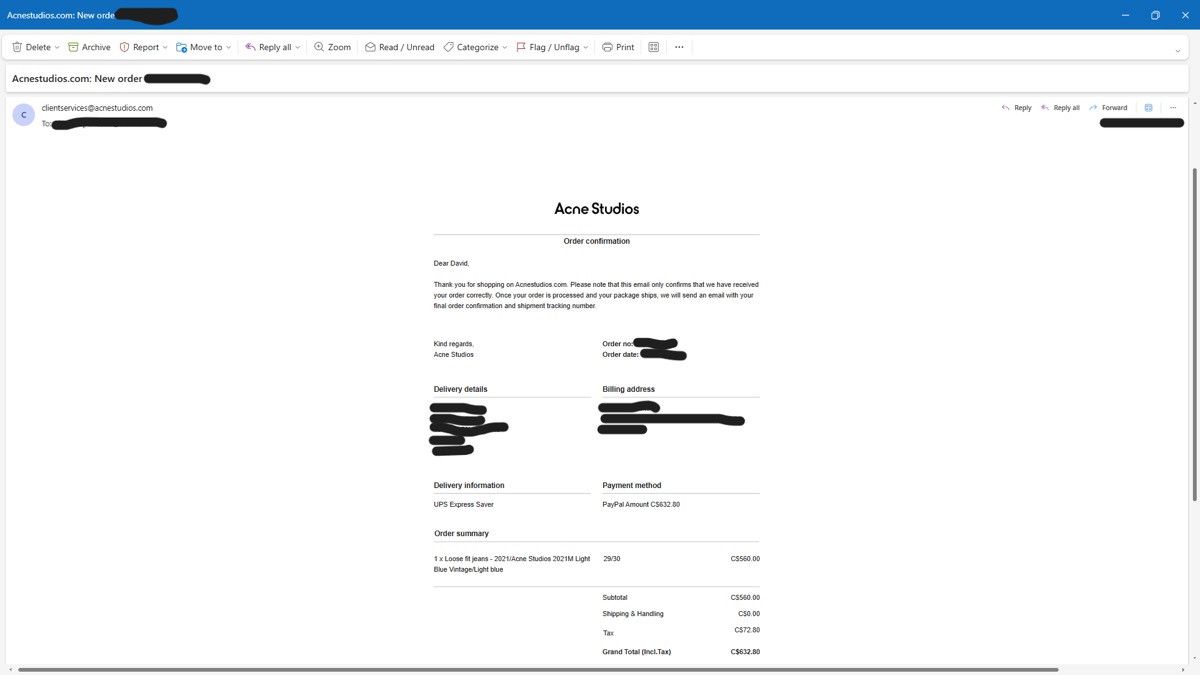The height and width of the screenshot is (675, 1200).
Task: Select the 'Order date:' label
Action: [x=621, y=355]
